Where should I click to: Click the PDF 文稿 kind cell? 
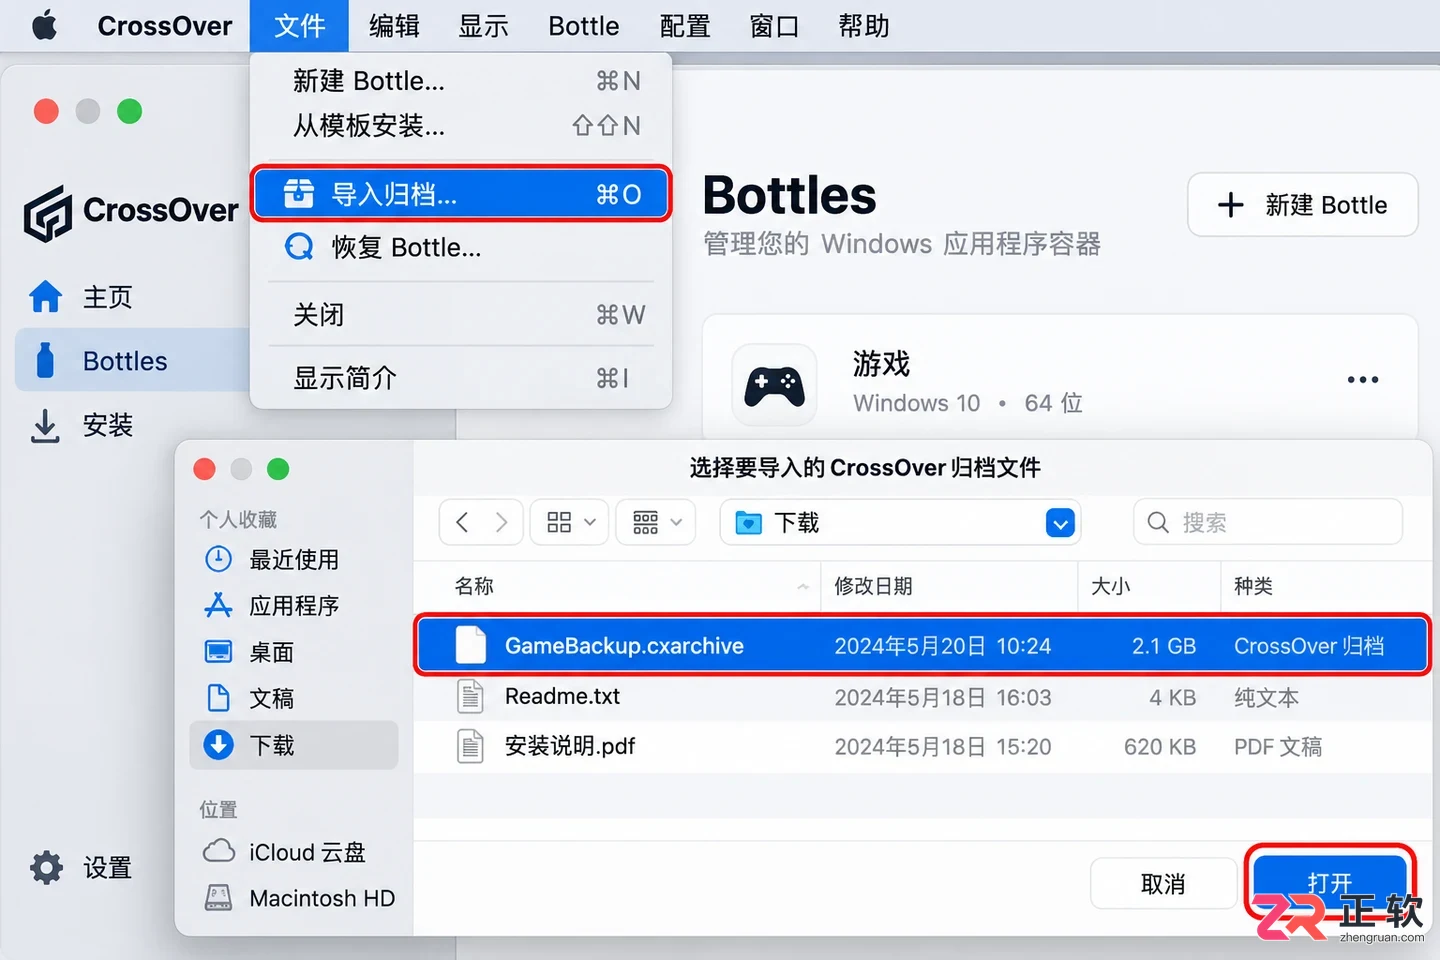[1277, 747]
